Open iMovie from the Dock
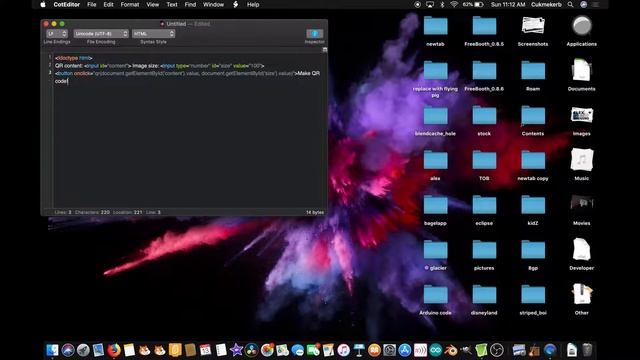Image resolution: width=640 pixels, height=360 pixels. click(x=236, y=350)
